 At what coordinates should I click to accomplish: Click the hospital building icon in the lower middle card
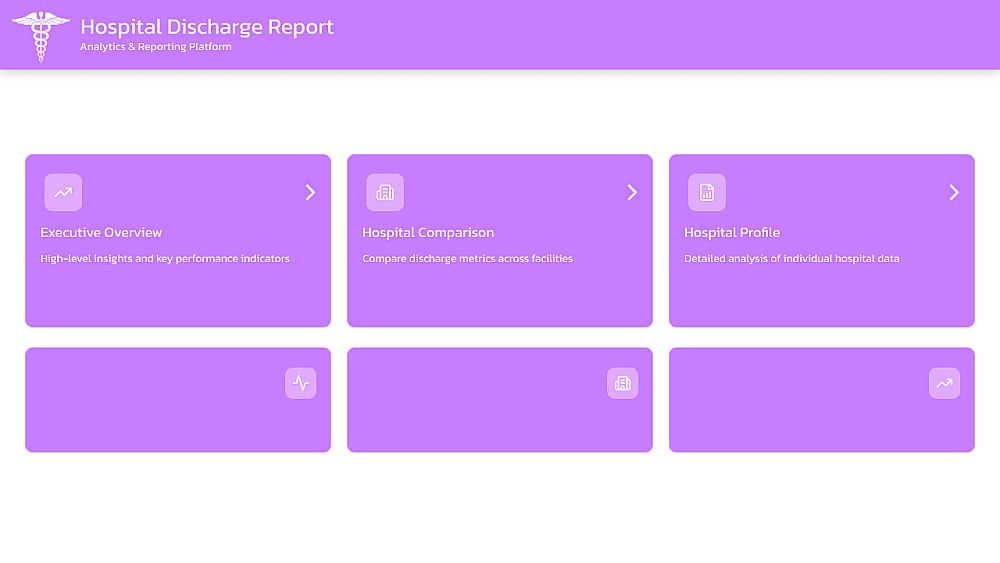click(622, 383)
